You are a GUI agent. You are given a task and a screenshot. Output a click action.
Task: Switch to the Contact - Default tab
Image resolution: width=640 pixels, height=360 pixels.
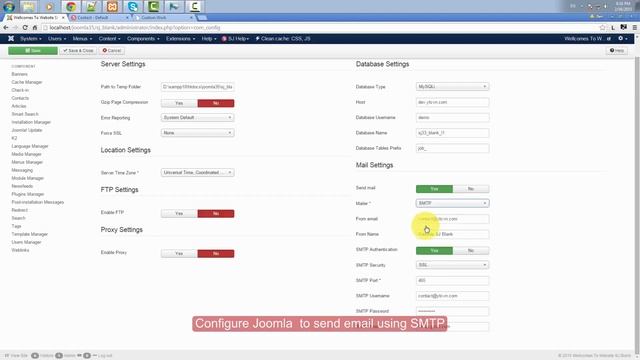coord(99,18)
